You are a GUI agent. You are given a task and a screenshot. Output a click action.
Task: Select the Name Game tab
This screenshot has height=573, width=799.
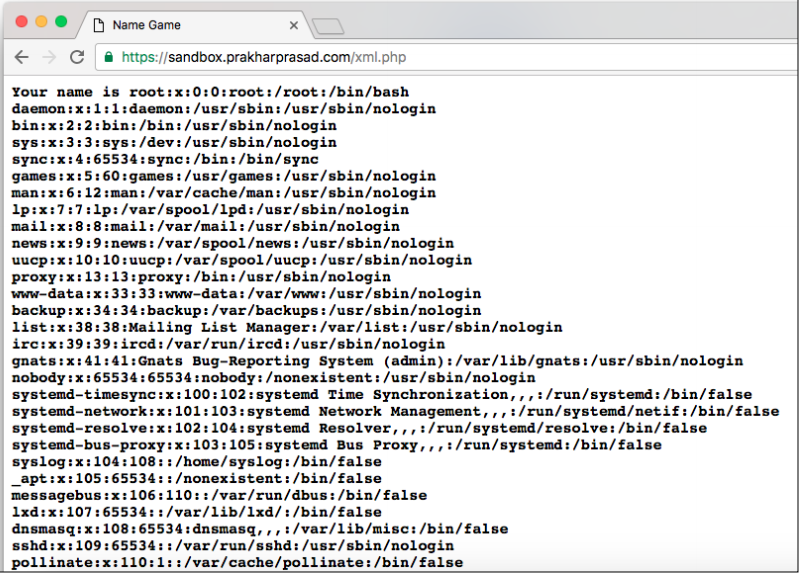tap(196, 25)
